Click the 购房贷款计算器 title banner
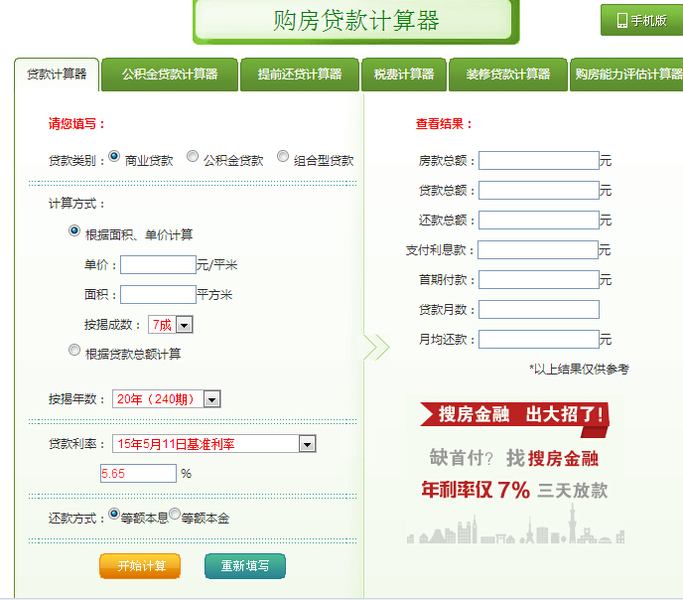Viewport: 683px width, 600px height. pos(356,21)
